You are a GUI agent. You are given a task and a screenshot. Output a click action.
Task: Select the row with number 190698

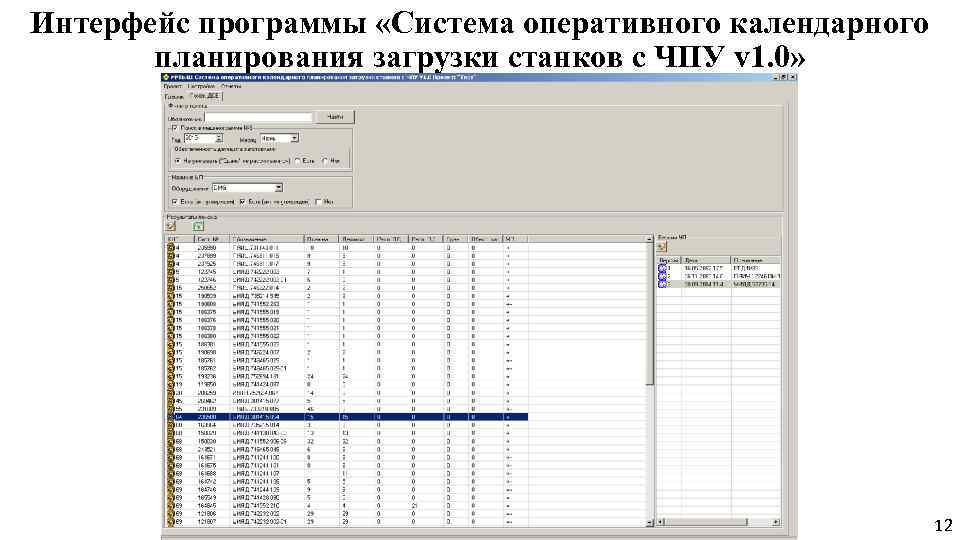click(x=347, y=352)
